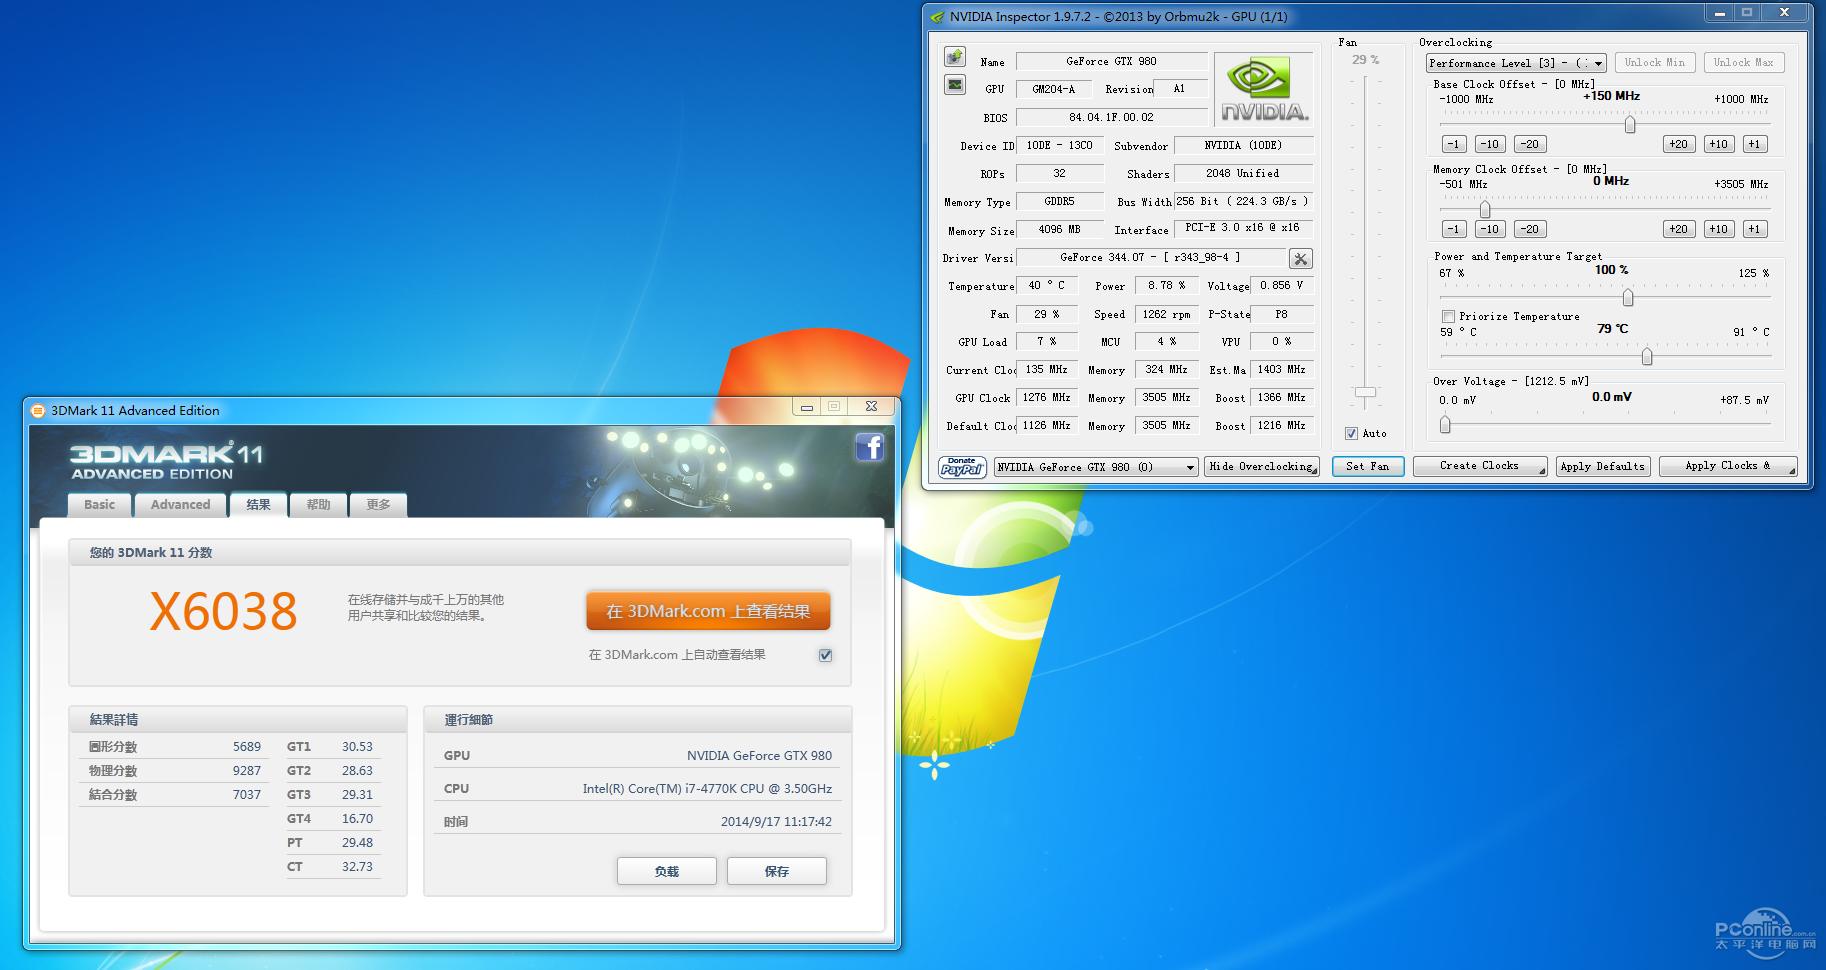The height and width of the screenshot is (970, 1826).
Task: Click +20 under Memory Clock Offset
Action: 1679,229
